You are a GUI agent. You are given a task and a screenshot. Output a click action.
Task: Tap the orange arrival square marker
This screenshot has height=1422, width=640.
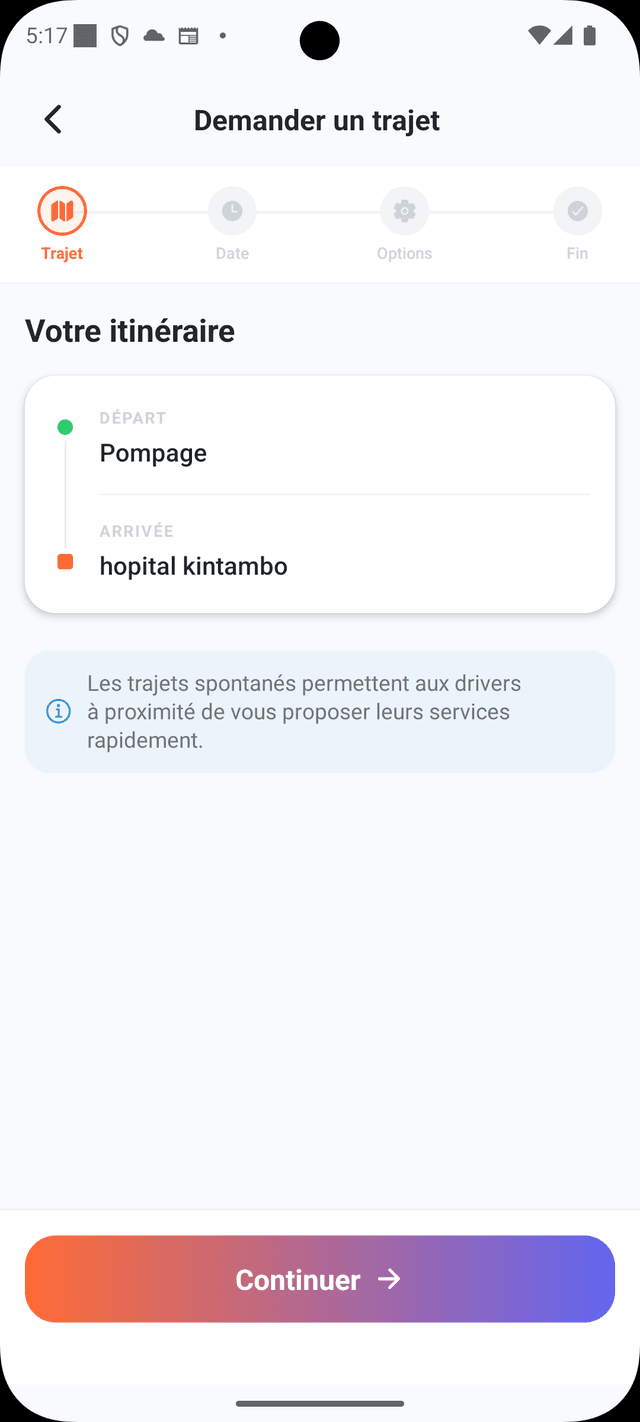[x=65, y=562]
